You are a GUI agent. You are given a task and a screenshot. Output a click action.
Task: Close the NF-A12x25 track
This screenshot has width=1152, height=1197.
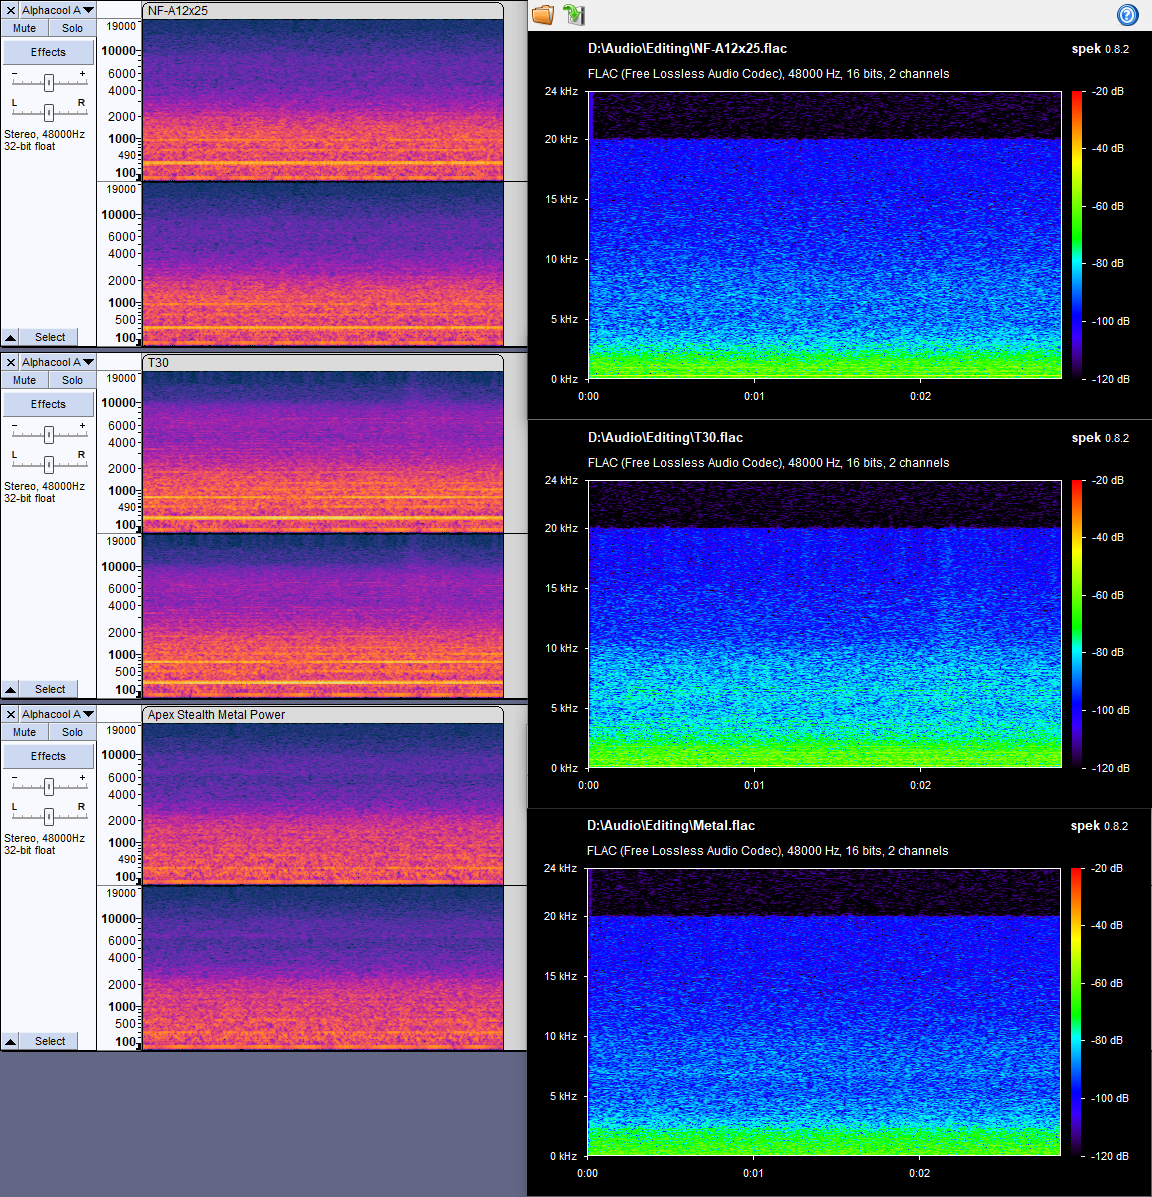[x=11, y=10]
